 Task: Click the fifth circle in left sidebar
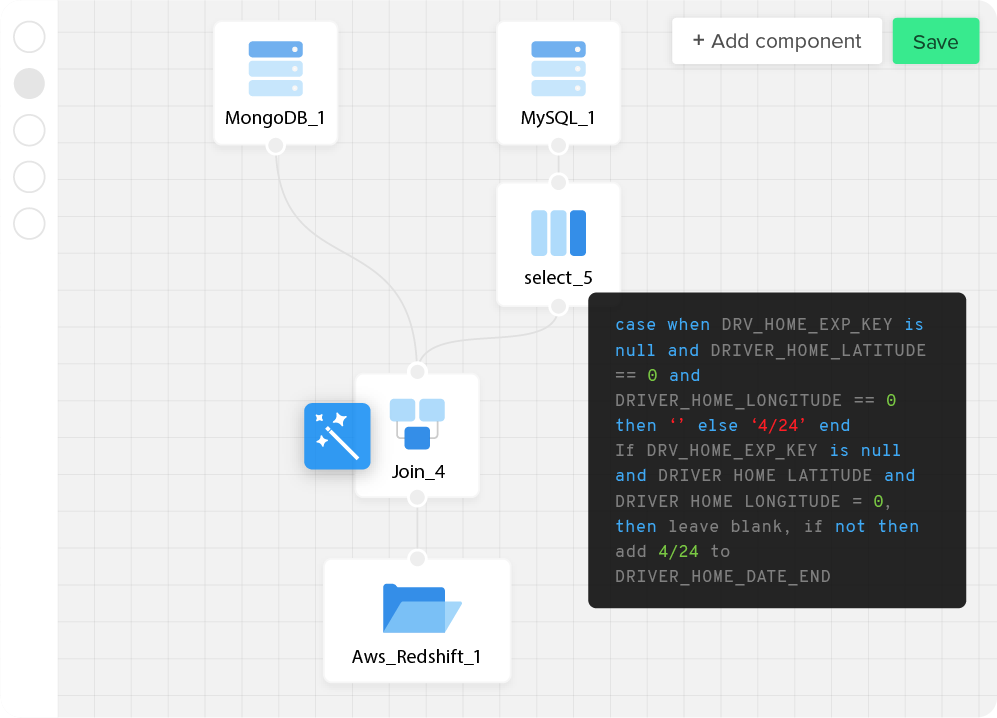click(x=29, y=224)
